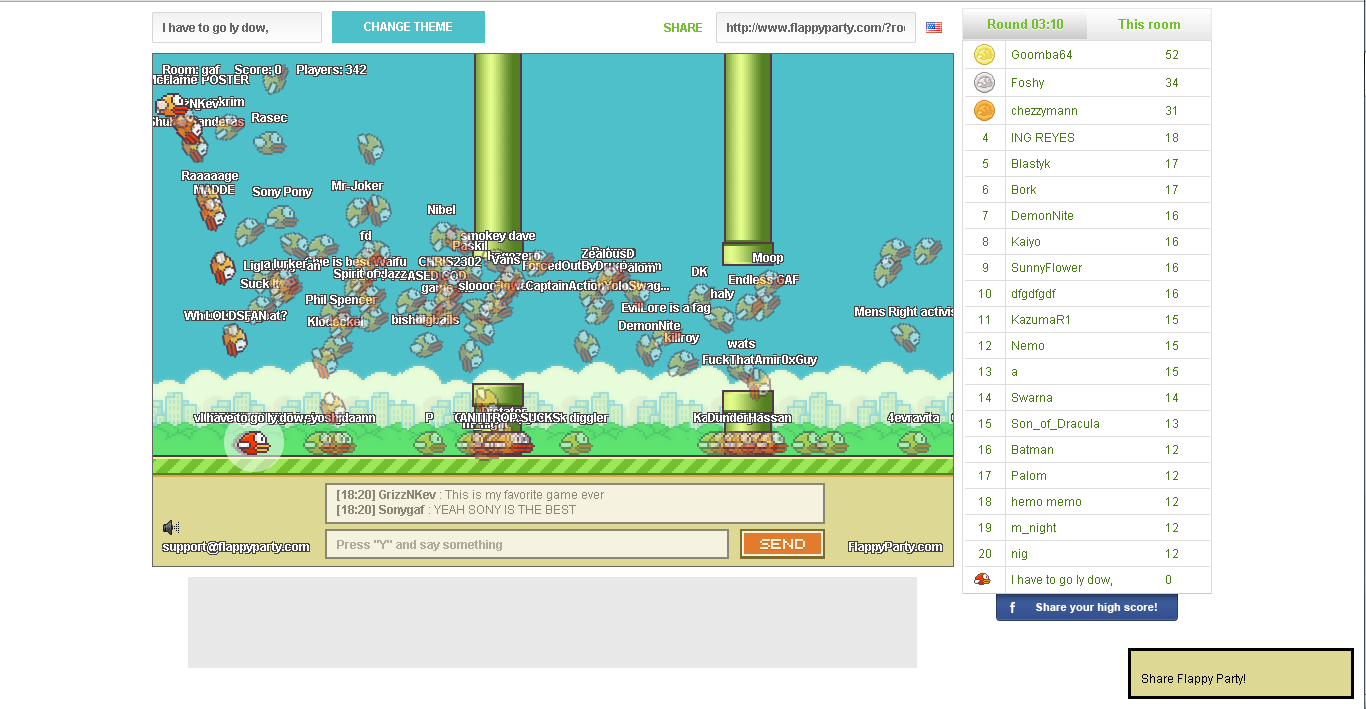Switch to the This room tab
Screen dimensions: 1366x709
point(1149,24)
